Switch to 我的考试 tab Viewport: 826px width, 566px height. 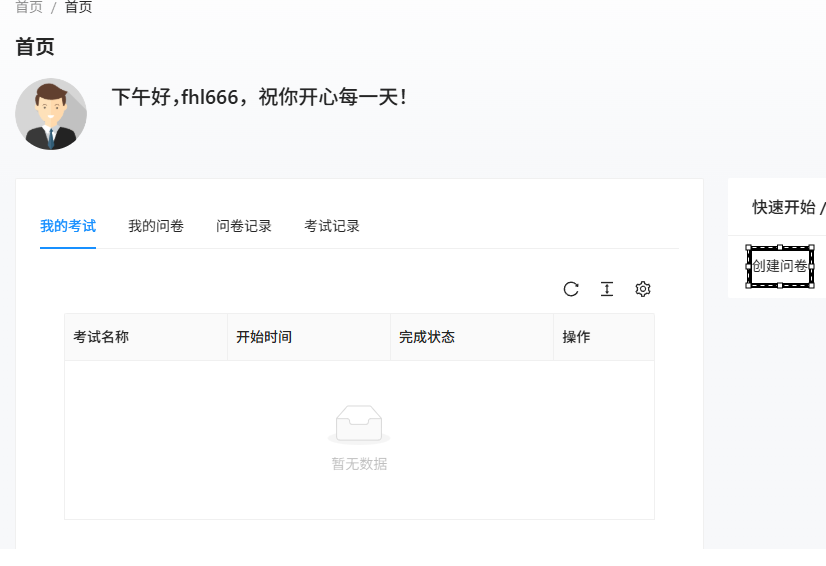coord(68,226)
